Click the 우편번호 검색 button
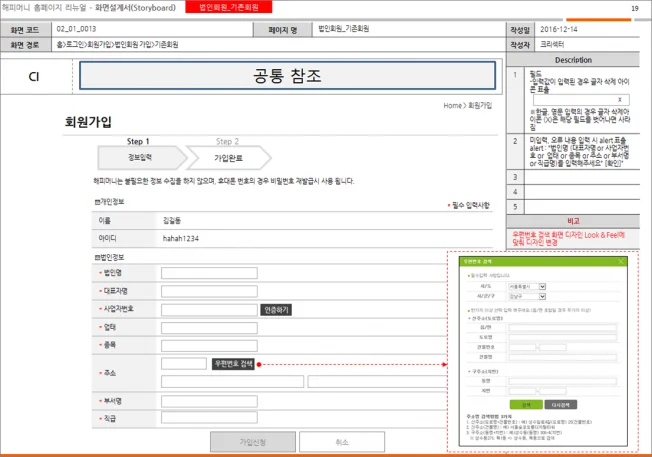This screenshot has width=652, height=457. 233,364
